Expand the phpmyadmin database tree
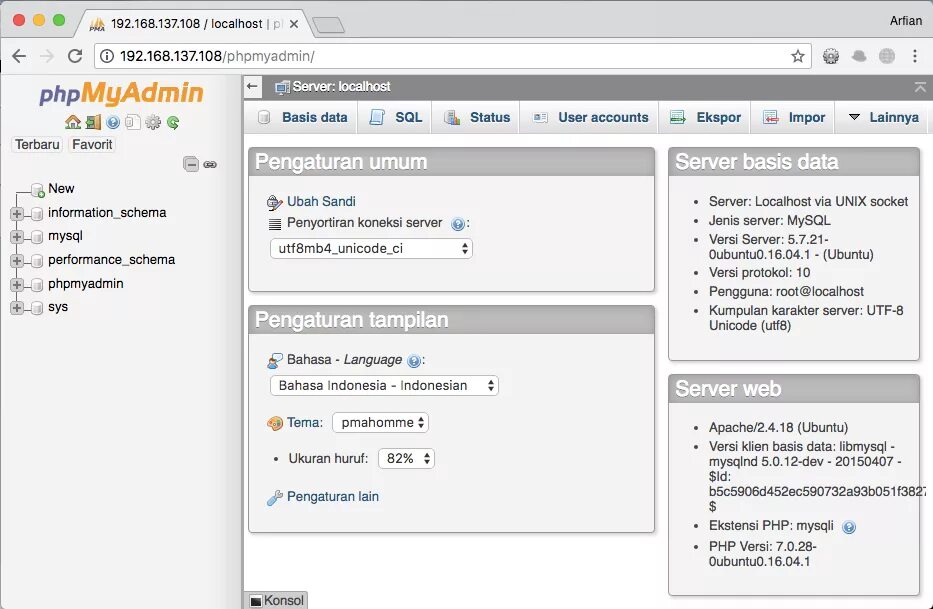 [17, 284]
